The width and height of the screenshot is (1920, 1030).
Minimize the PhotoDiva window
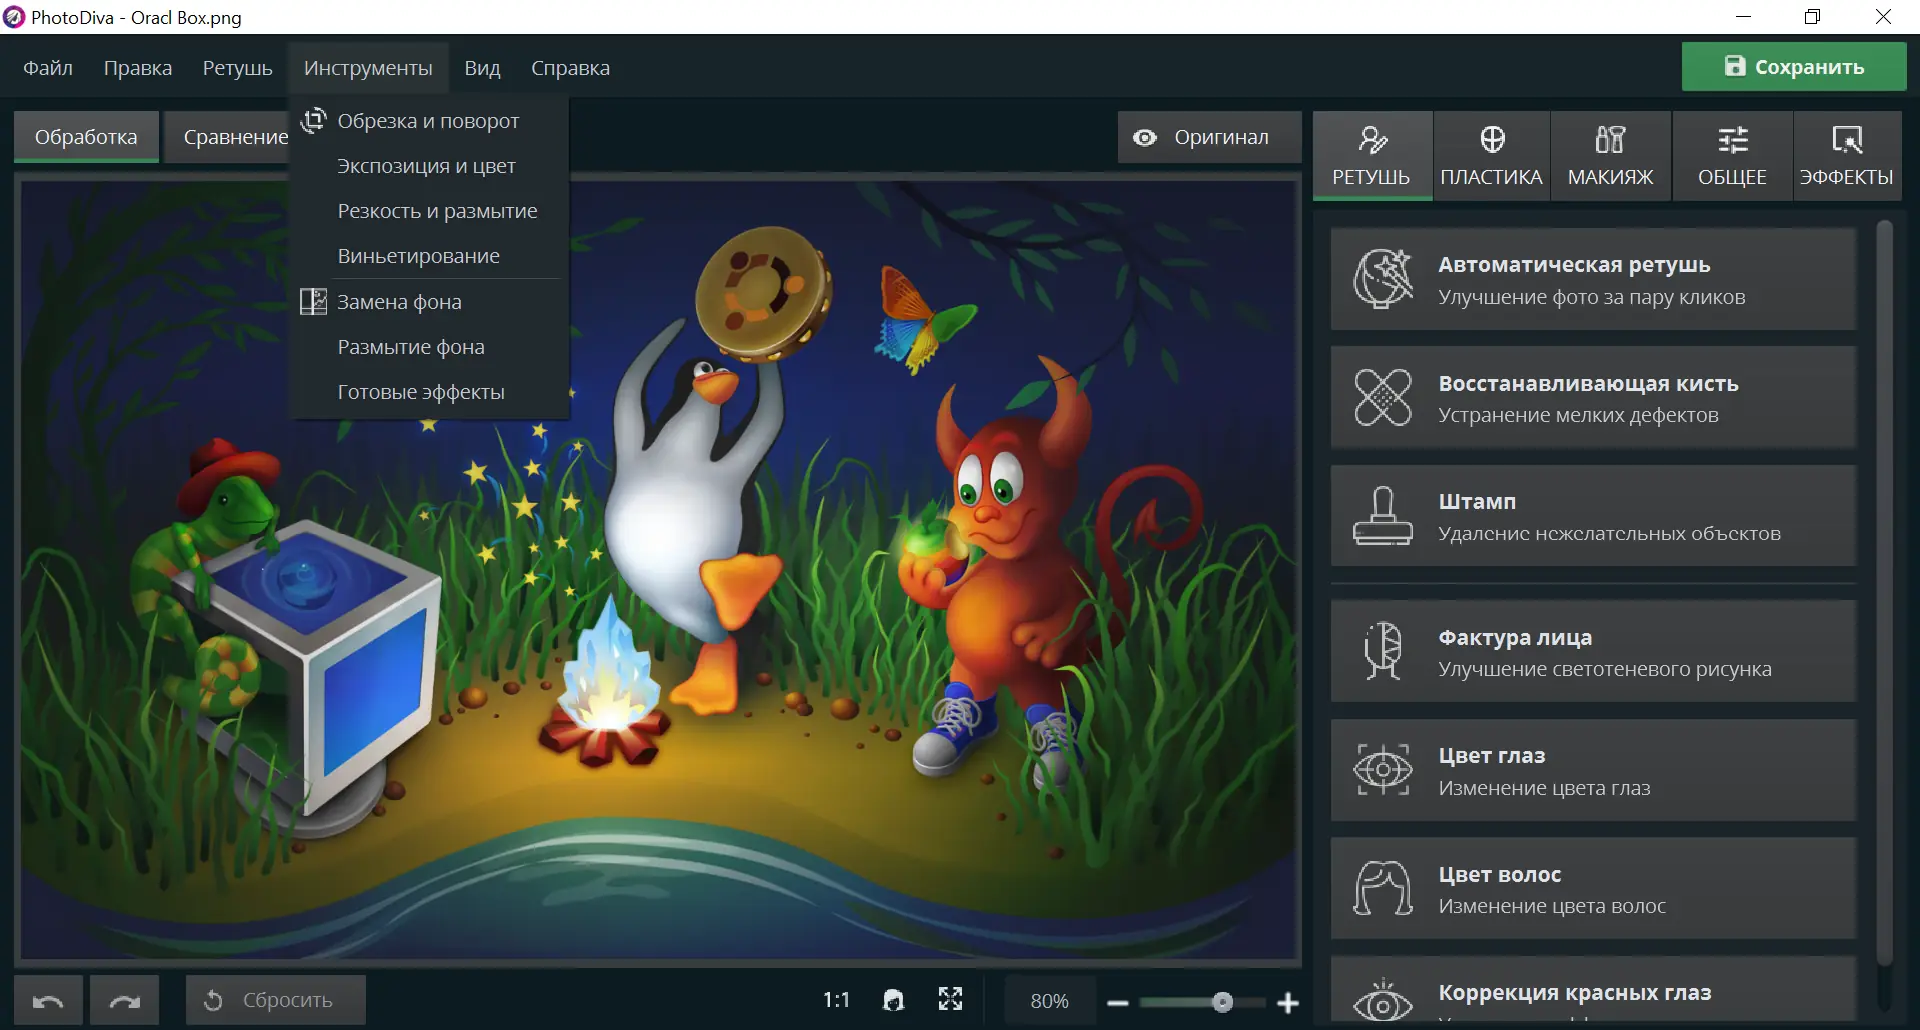coord(1743,17)
